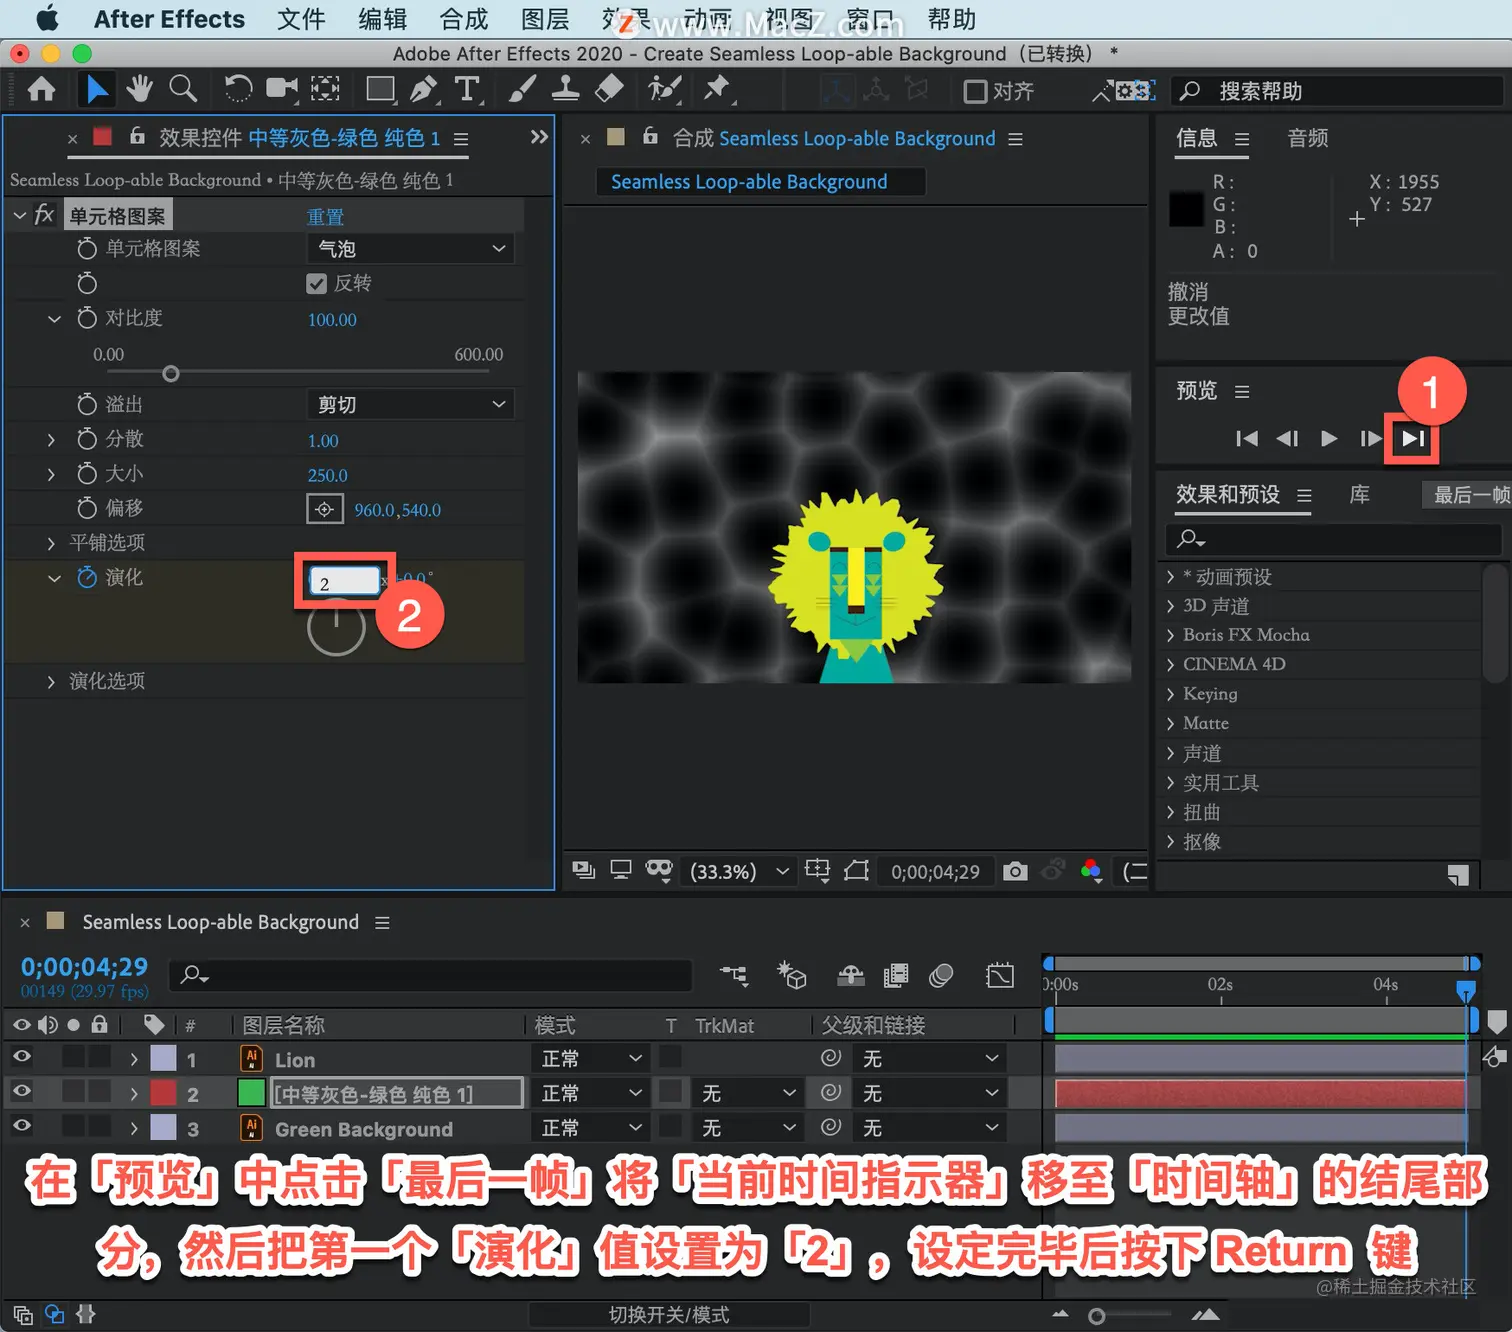Open the 编辑 menu
The height and width of the screenshot is (1332, 1512).
pos(382,19)
